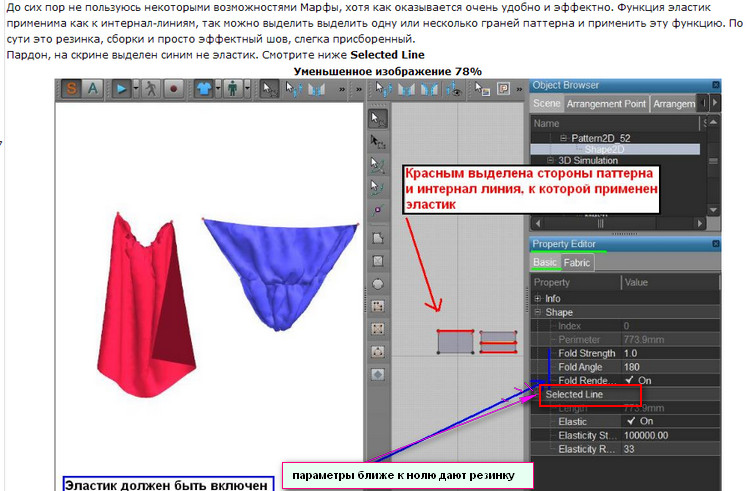Viewport: 750px width, 491px height.
Task: Click the orange S mode button
Action: [x=72, y=89]
